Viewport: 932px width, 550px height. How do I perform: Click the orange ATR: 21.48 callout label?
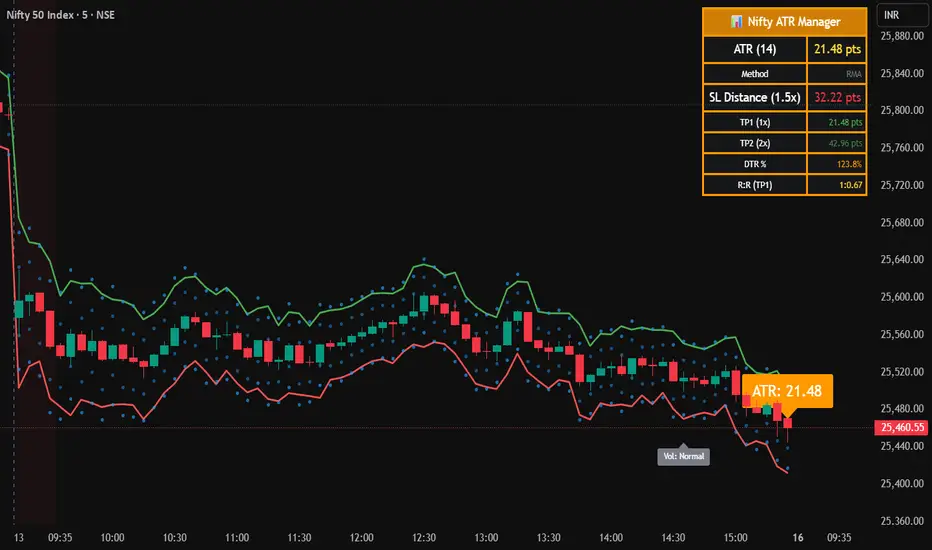click(x=787, y=391)
